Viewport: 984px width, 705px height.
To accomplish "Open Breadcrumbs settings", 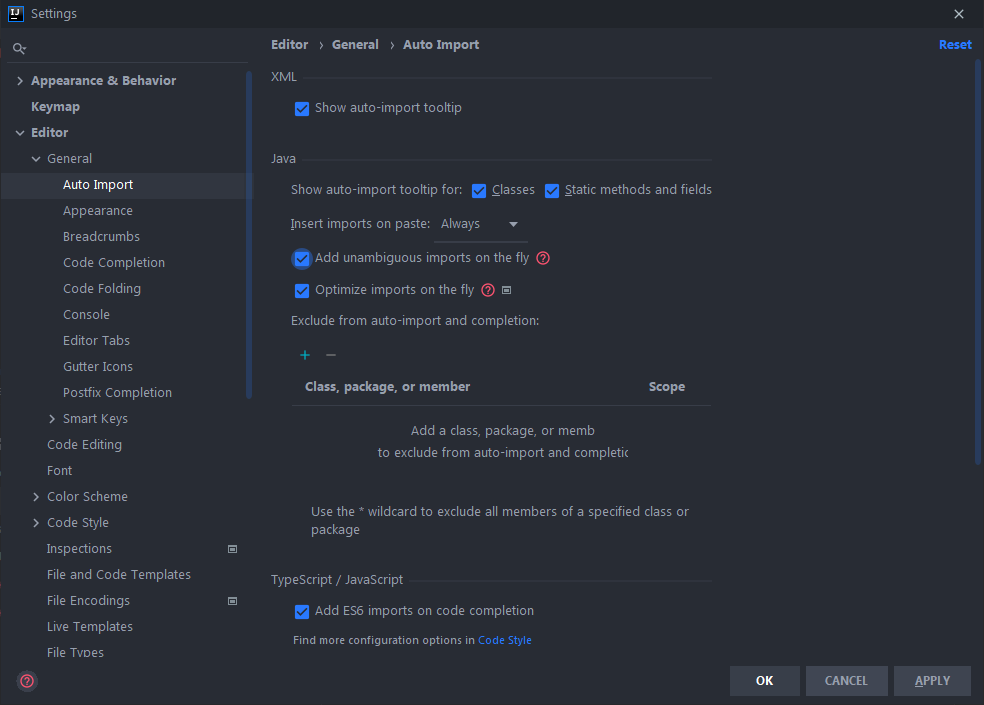I will (101, 237).
